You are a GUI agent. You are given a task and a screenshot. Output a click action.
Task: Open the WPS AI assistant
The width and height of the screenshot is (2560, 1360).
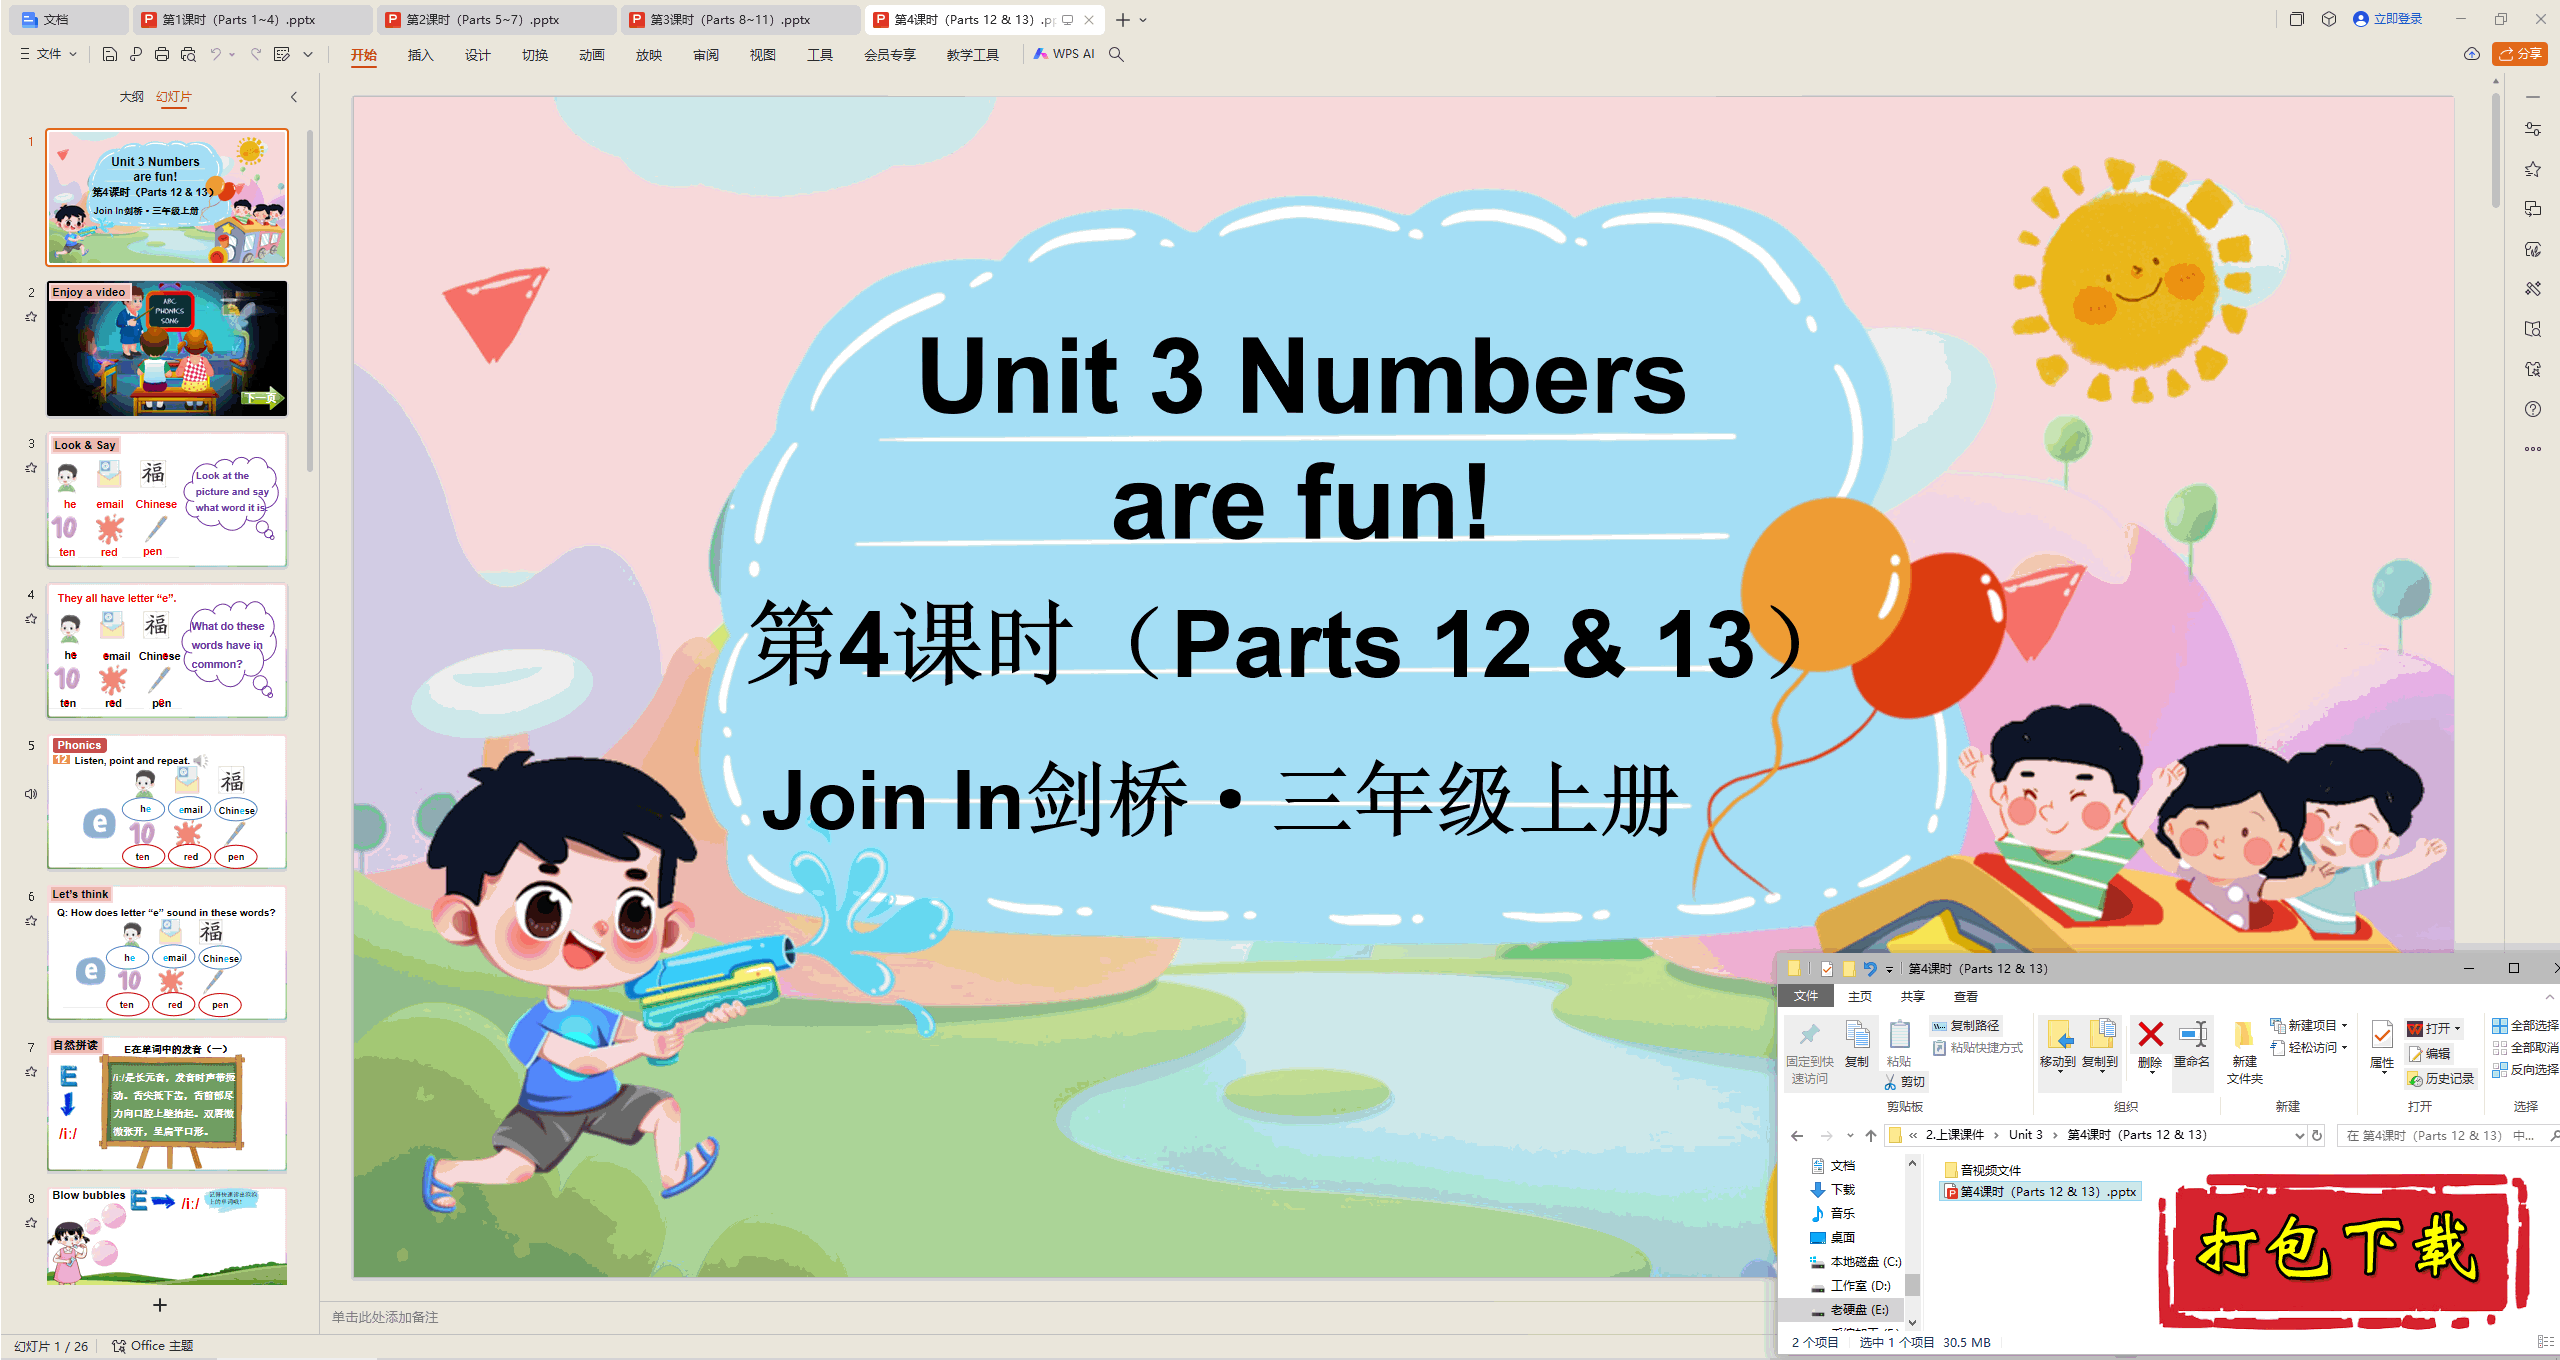click(1064, 54)
